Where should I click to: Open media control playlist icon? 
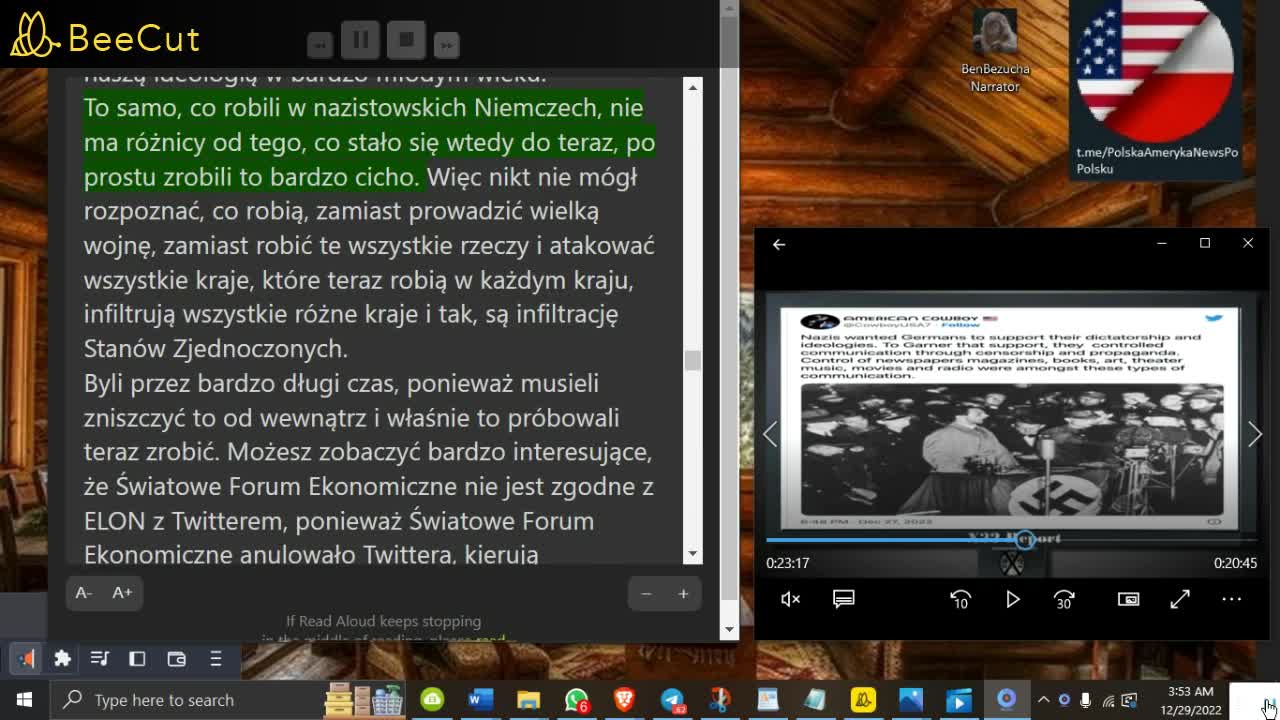tap(99, 658)
